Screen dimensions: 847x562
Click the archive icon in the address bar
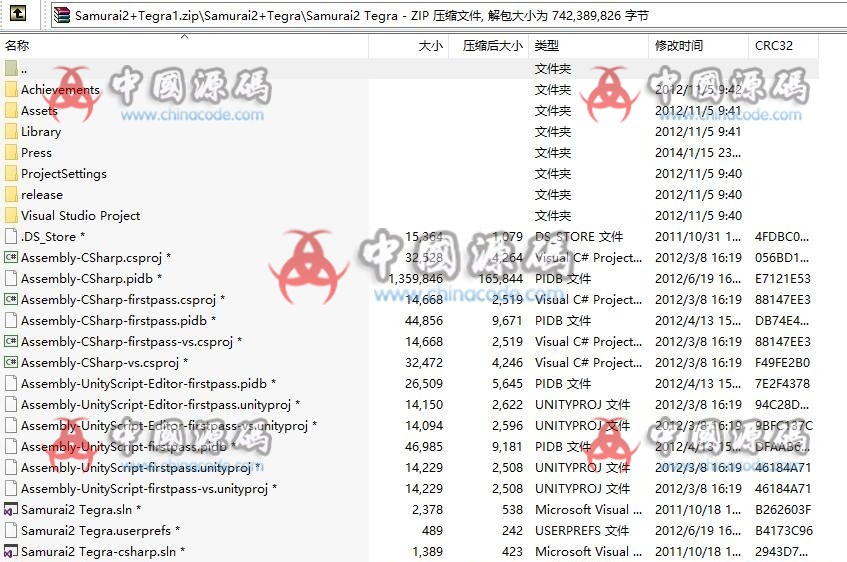62,15
